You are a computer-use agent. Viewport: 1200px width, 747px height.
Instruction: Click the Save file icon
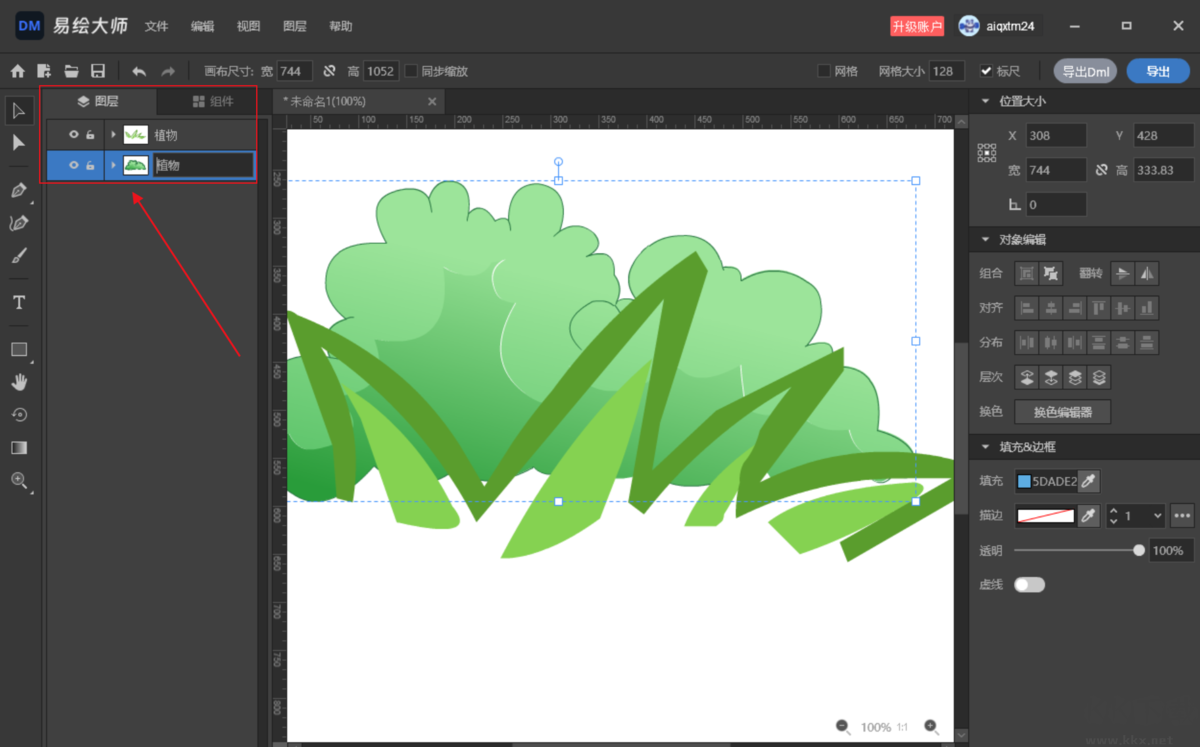coord(98,71)
